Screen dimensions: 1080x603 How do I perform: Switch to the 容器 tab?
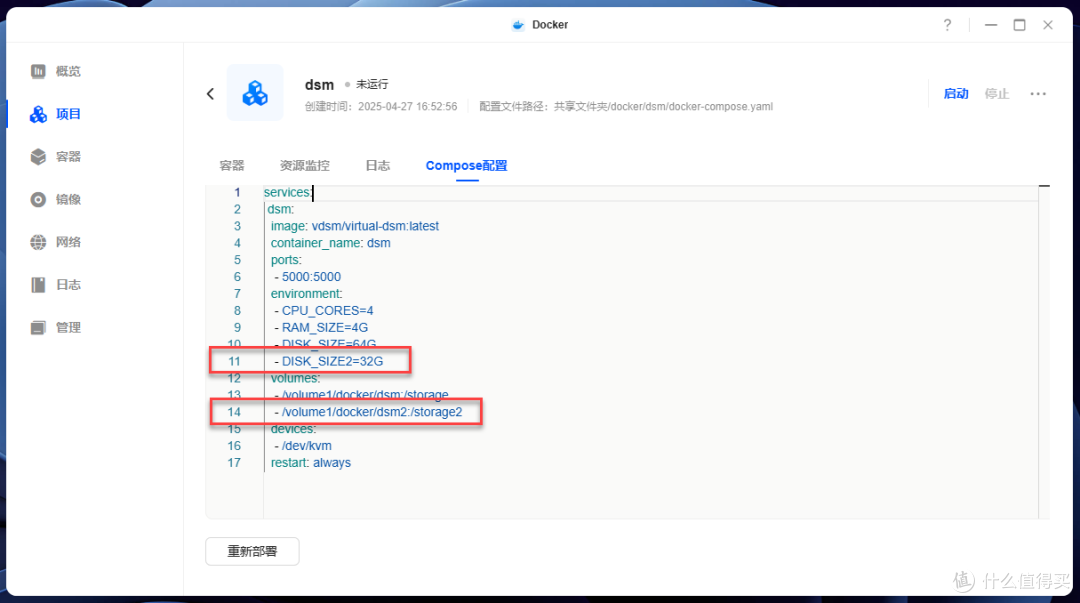click(x=232, y=165)
